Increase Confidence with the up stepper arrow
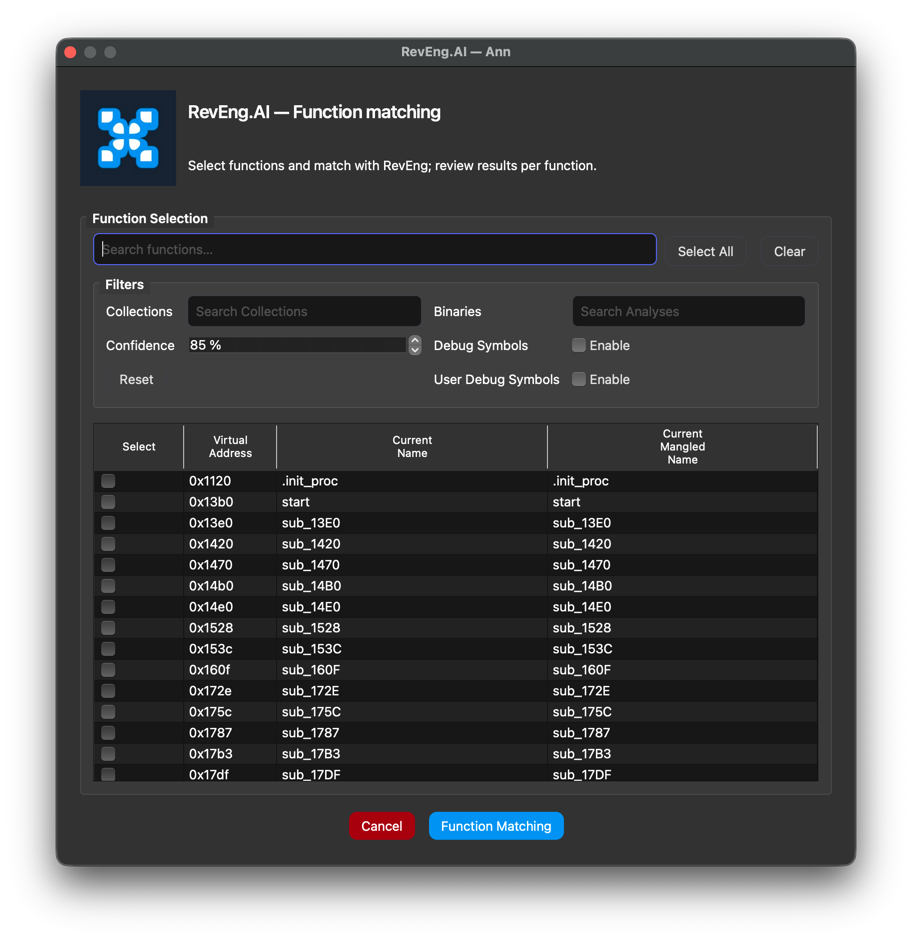The width and height of the screenshot is (912, 940). [x=415, y=340]
